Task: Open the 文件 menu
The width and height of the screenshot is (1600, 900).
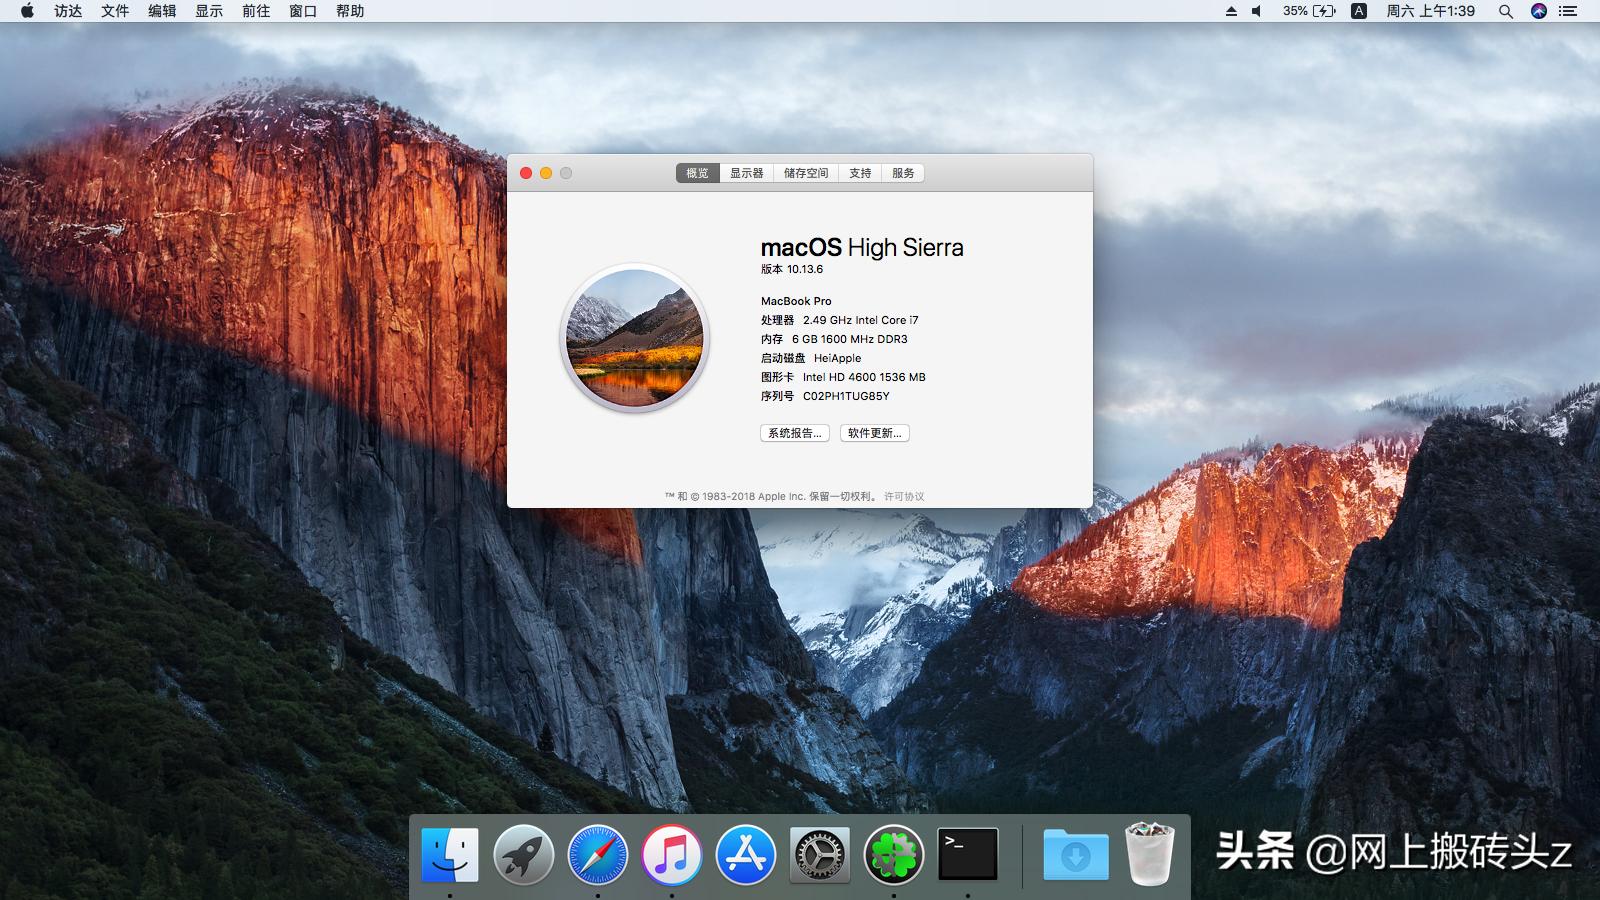Action: 115,11
